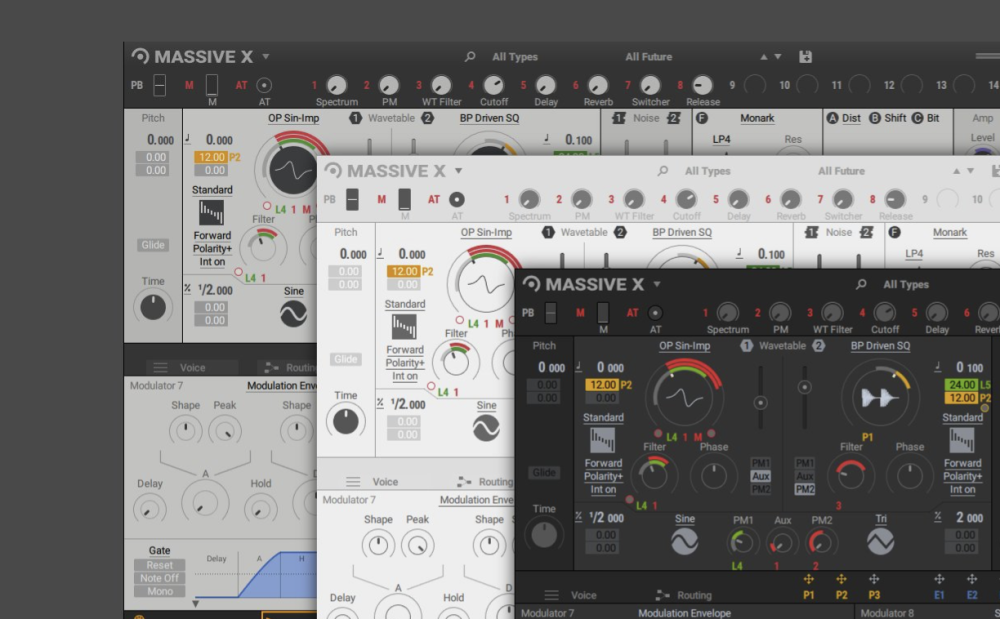Click Noise slot 1 icon in gray window
The width and height of the screenshot is (1000, 619).
pyautogui.click(x=618, y=118)
